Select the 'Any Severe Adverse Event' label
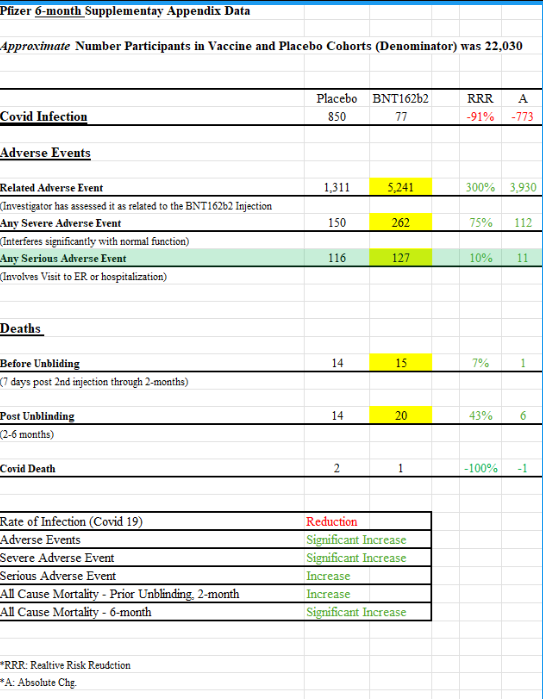 tap(61, 223)
